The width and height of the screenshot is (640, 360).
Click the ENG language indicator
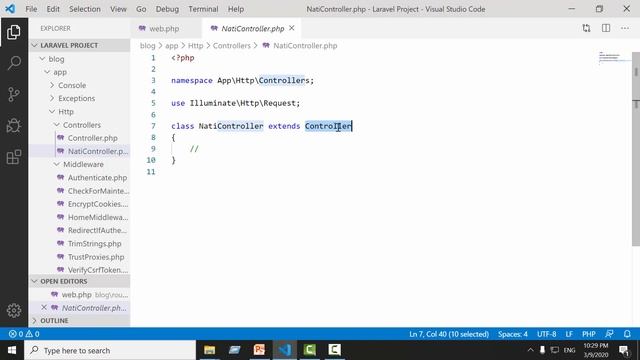(569, 350)
